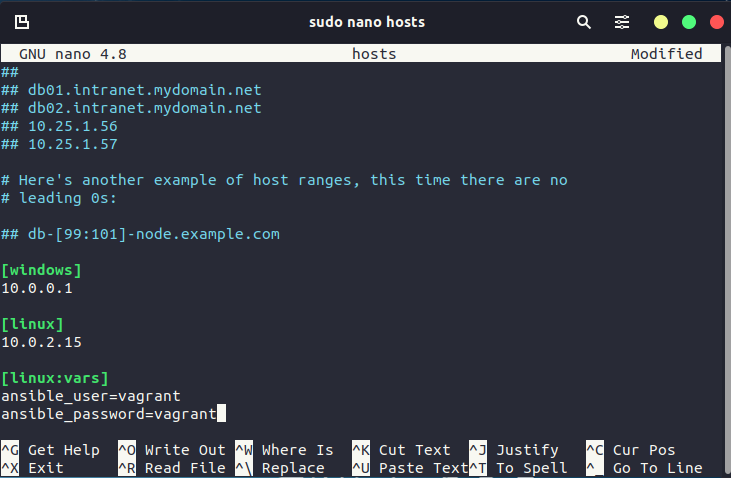Click the yellow minimize window button
Screen dimensions: 731x478
[x=661, y=22]
